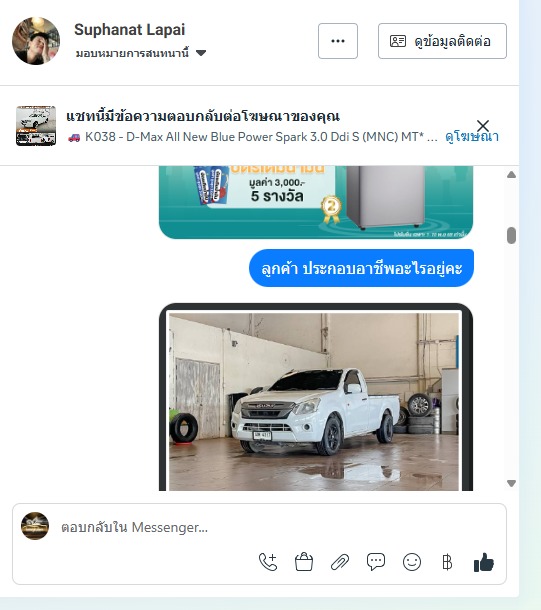Open the D-Max ad thumbnail image

point(36,126)
